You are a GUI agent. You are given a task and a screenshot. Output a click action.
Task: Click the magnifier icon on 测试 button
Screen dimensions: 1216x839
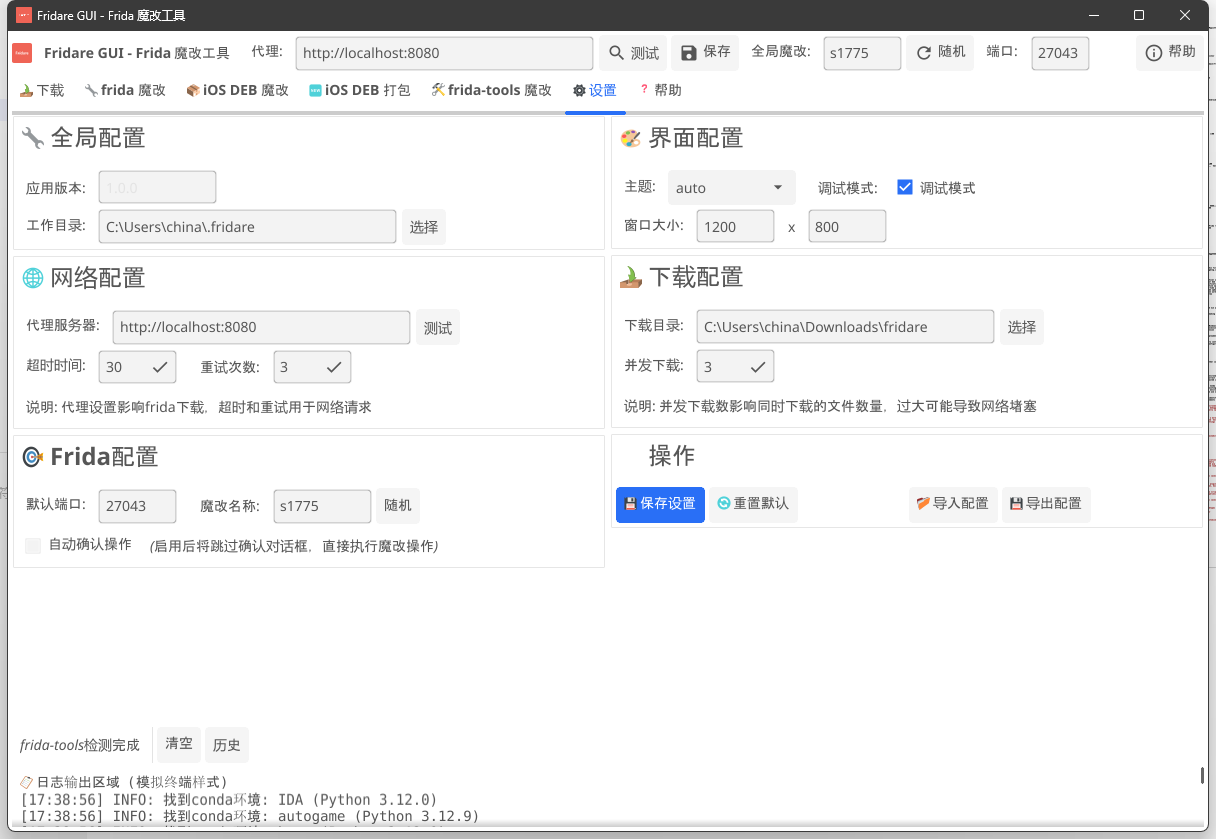pyautogui.click(x=615, y=53)
